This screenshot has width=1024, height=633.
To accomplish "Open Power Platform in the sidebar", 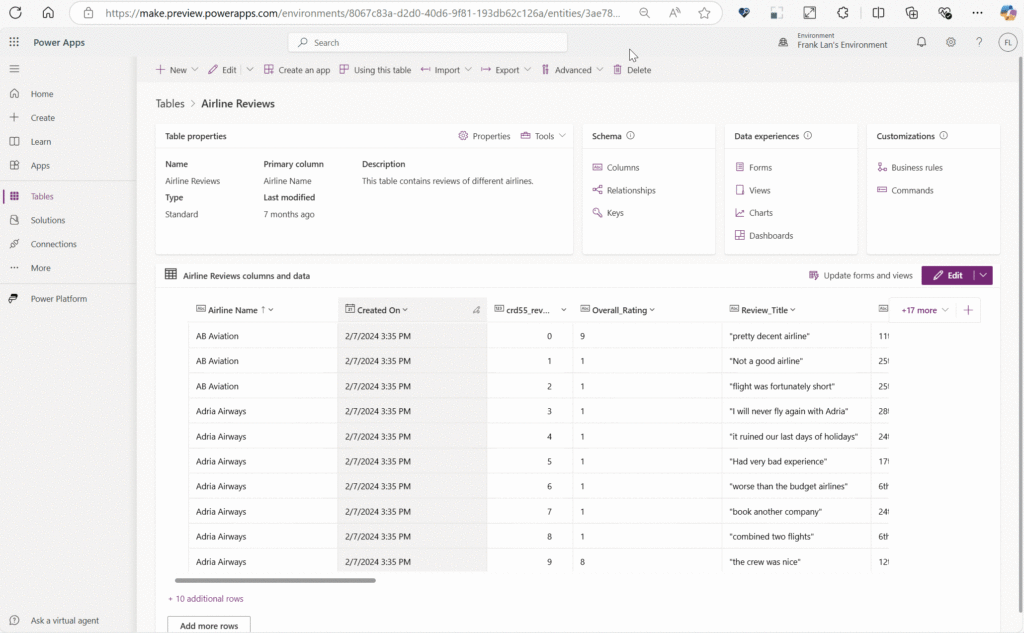I will (58, 299).
